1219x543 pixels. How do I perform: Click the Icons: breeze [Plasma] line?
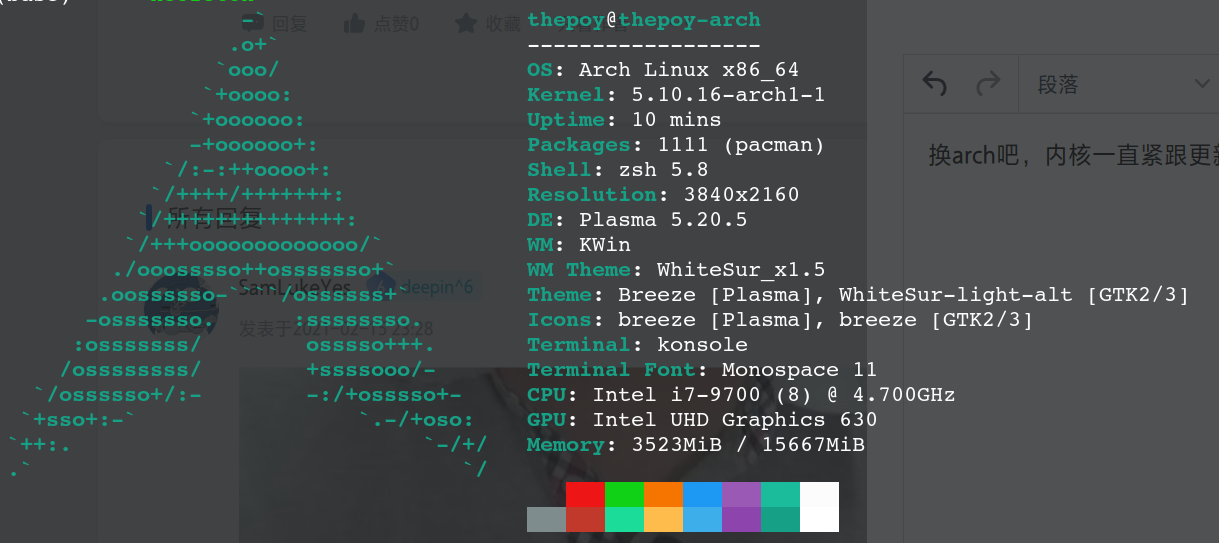pos(780,320)
